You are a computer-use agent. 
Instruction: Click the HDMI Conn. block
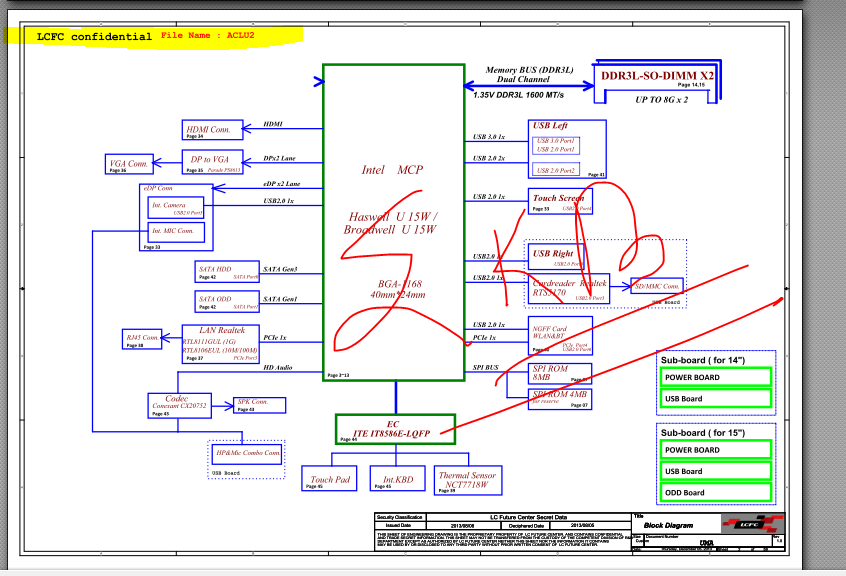point(212,129)
